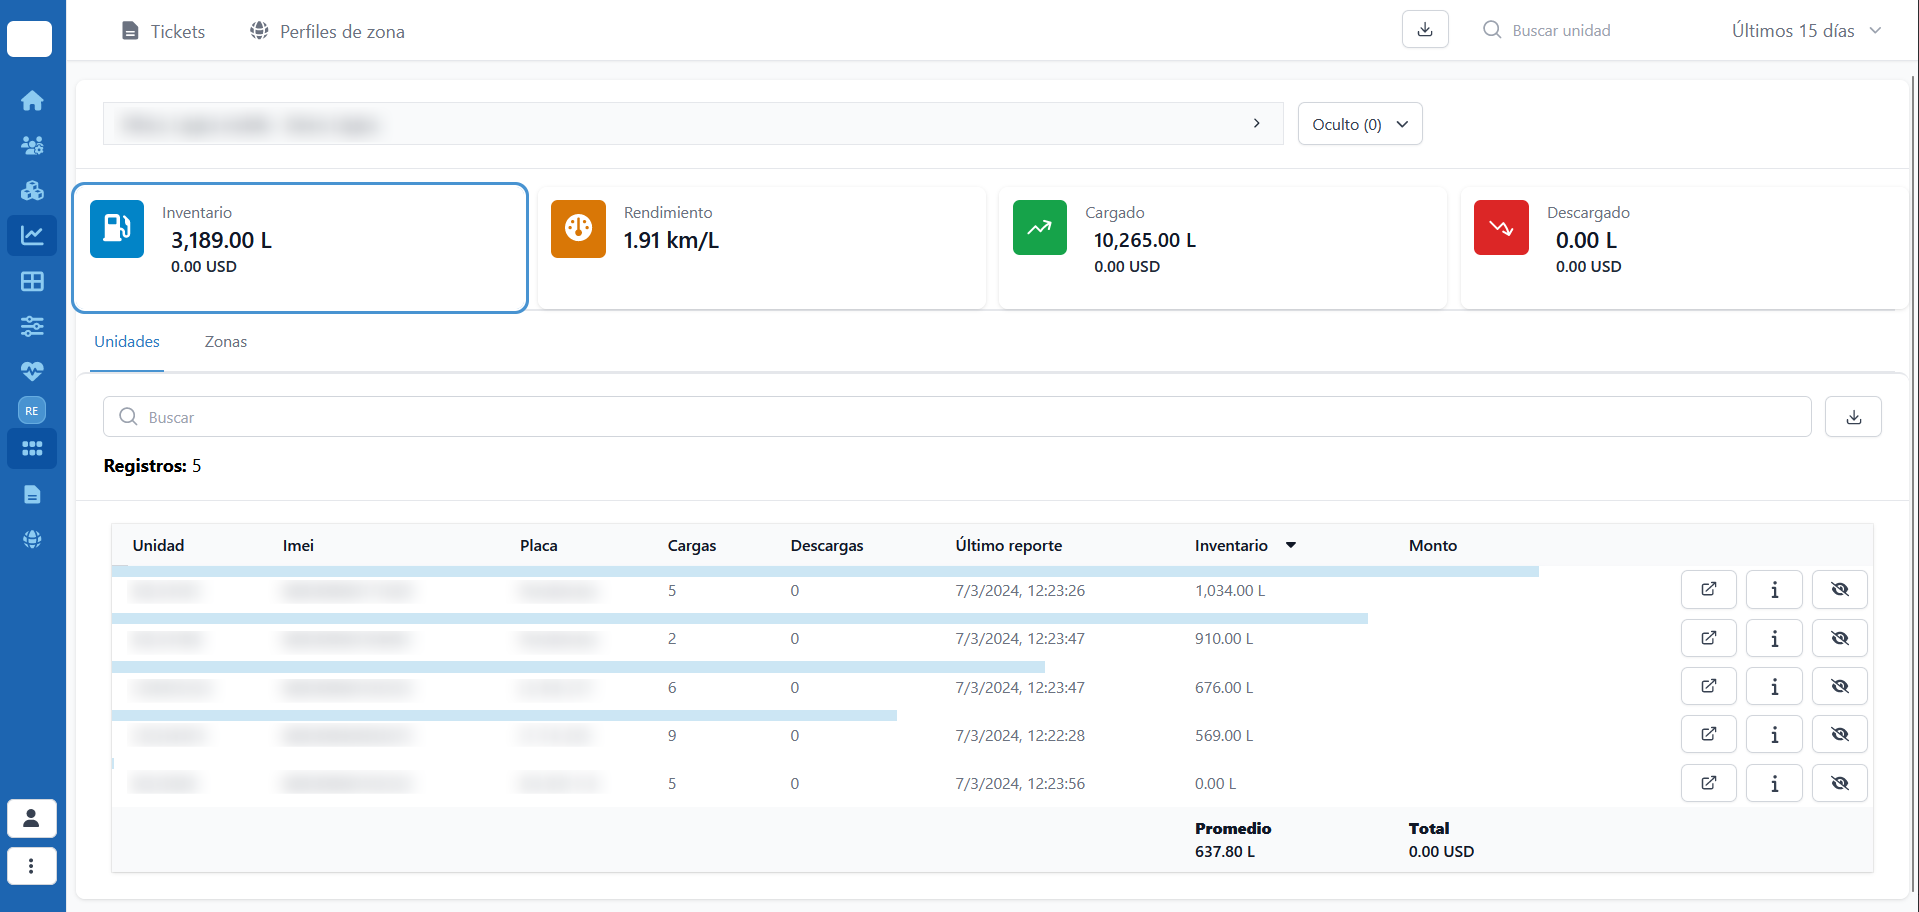Open the users group sidebar icon
The height and width of the screenshot is (912, 1919).
32,146
